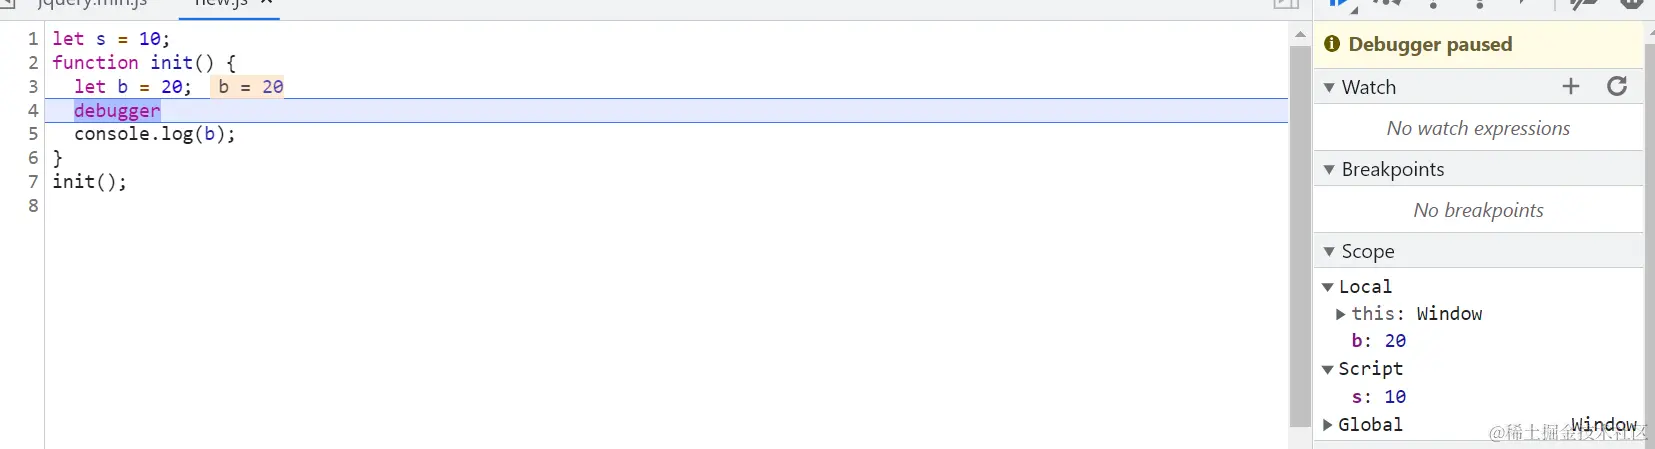Click line number 5 gutter to set breakpoint
Image resolution: width=1655 pixels, height=449 pixels.
(x=33, y=134)
